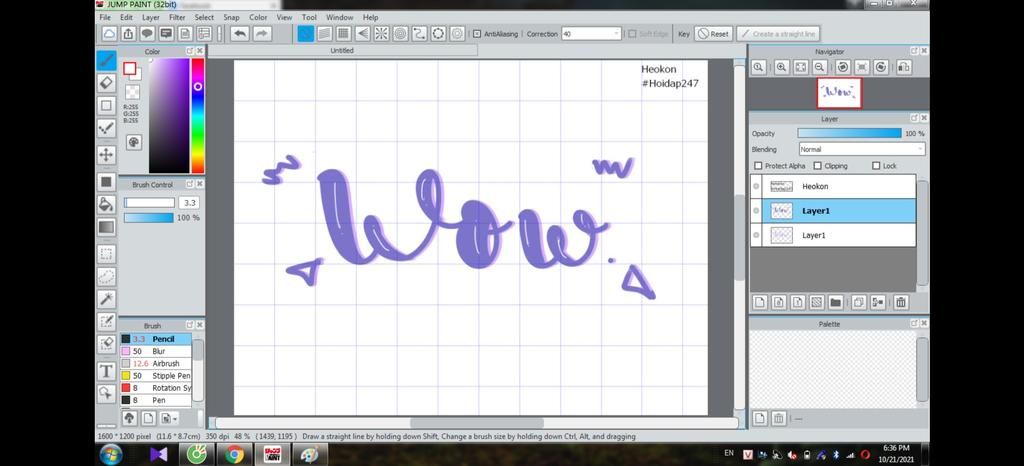Select the rectangular Select tool
Screen dimensions: 1024x466
(x=106, y=254)
